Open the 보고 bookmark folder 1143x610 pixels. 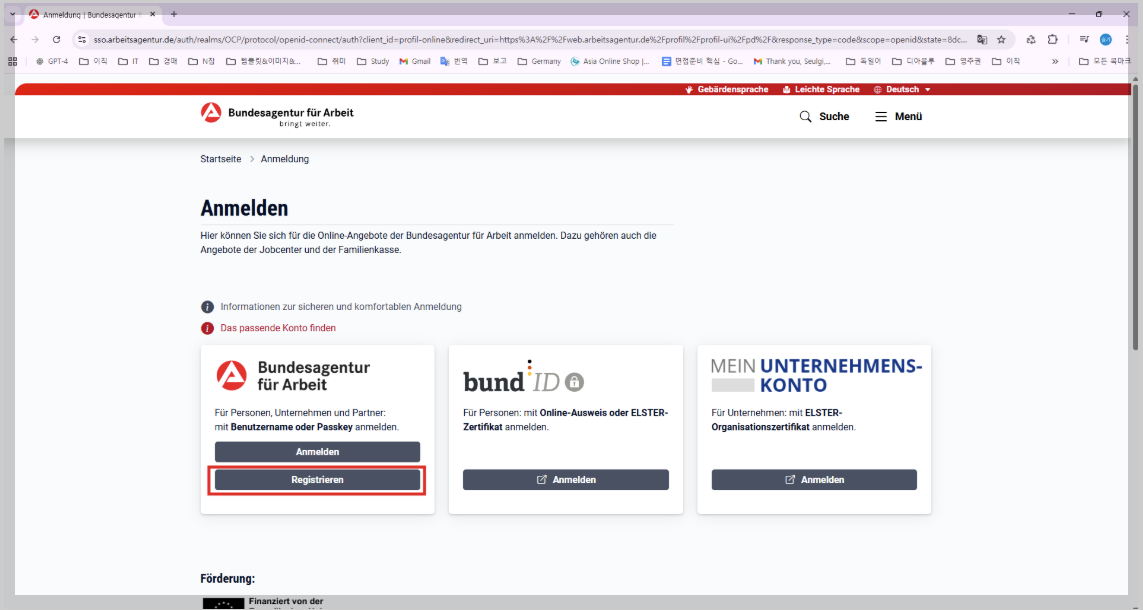(x=492, y=61)
